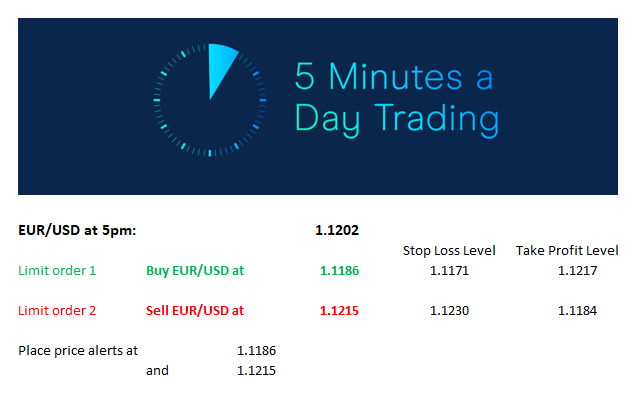The image size is (641, 400).
Task: Select the sell price 1.1215 in red
Action: [339, 310]
